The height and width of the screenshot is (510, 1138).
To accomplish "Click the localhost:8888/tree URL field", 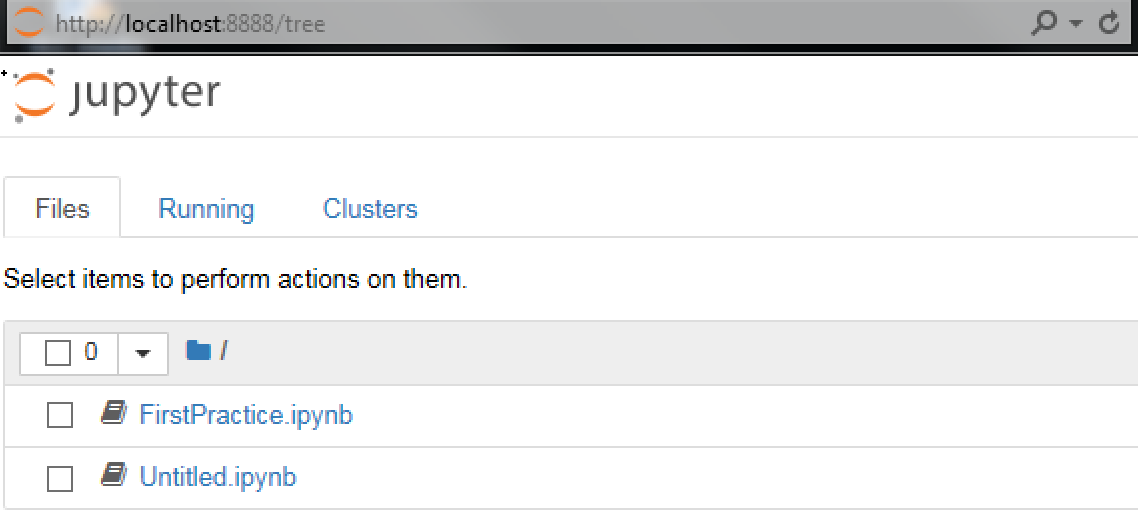I will 537,23.
